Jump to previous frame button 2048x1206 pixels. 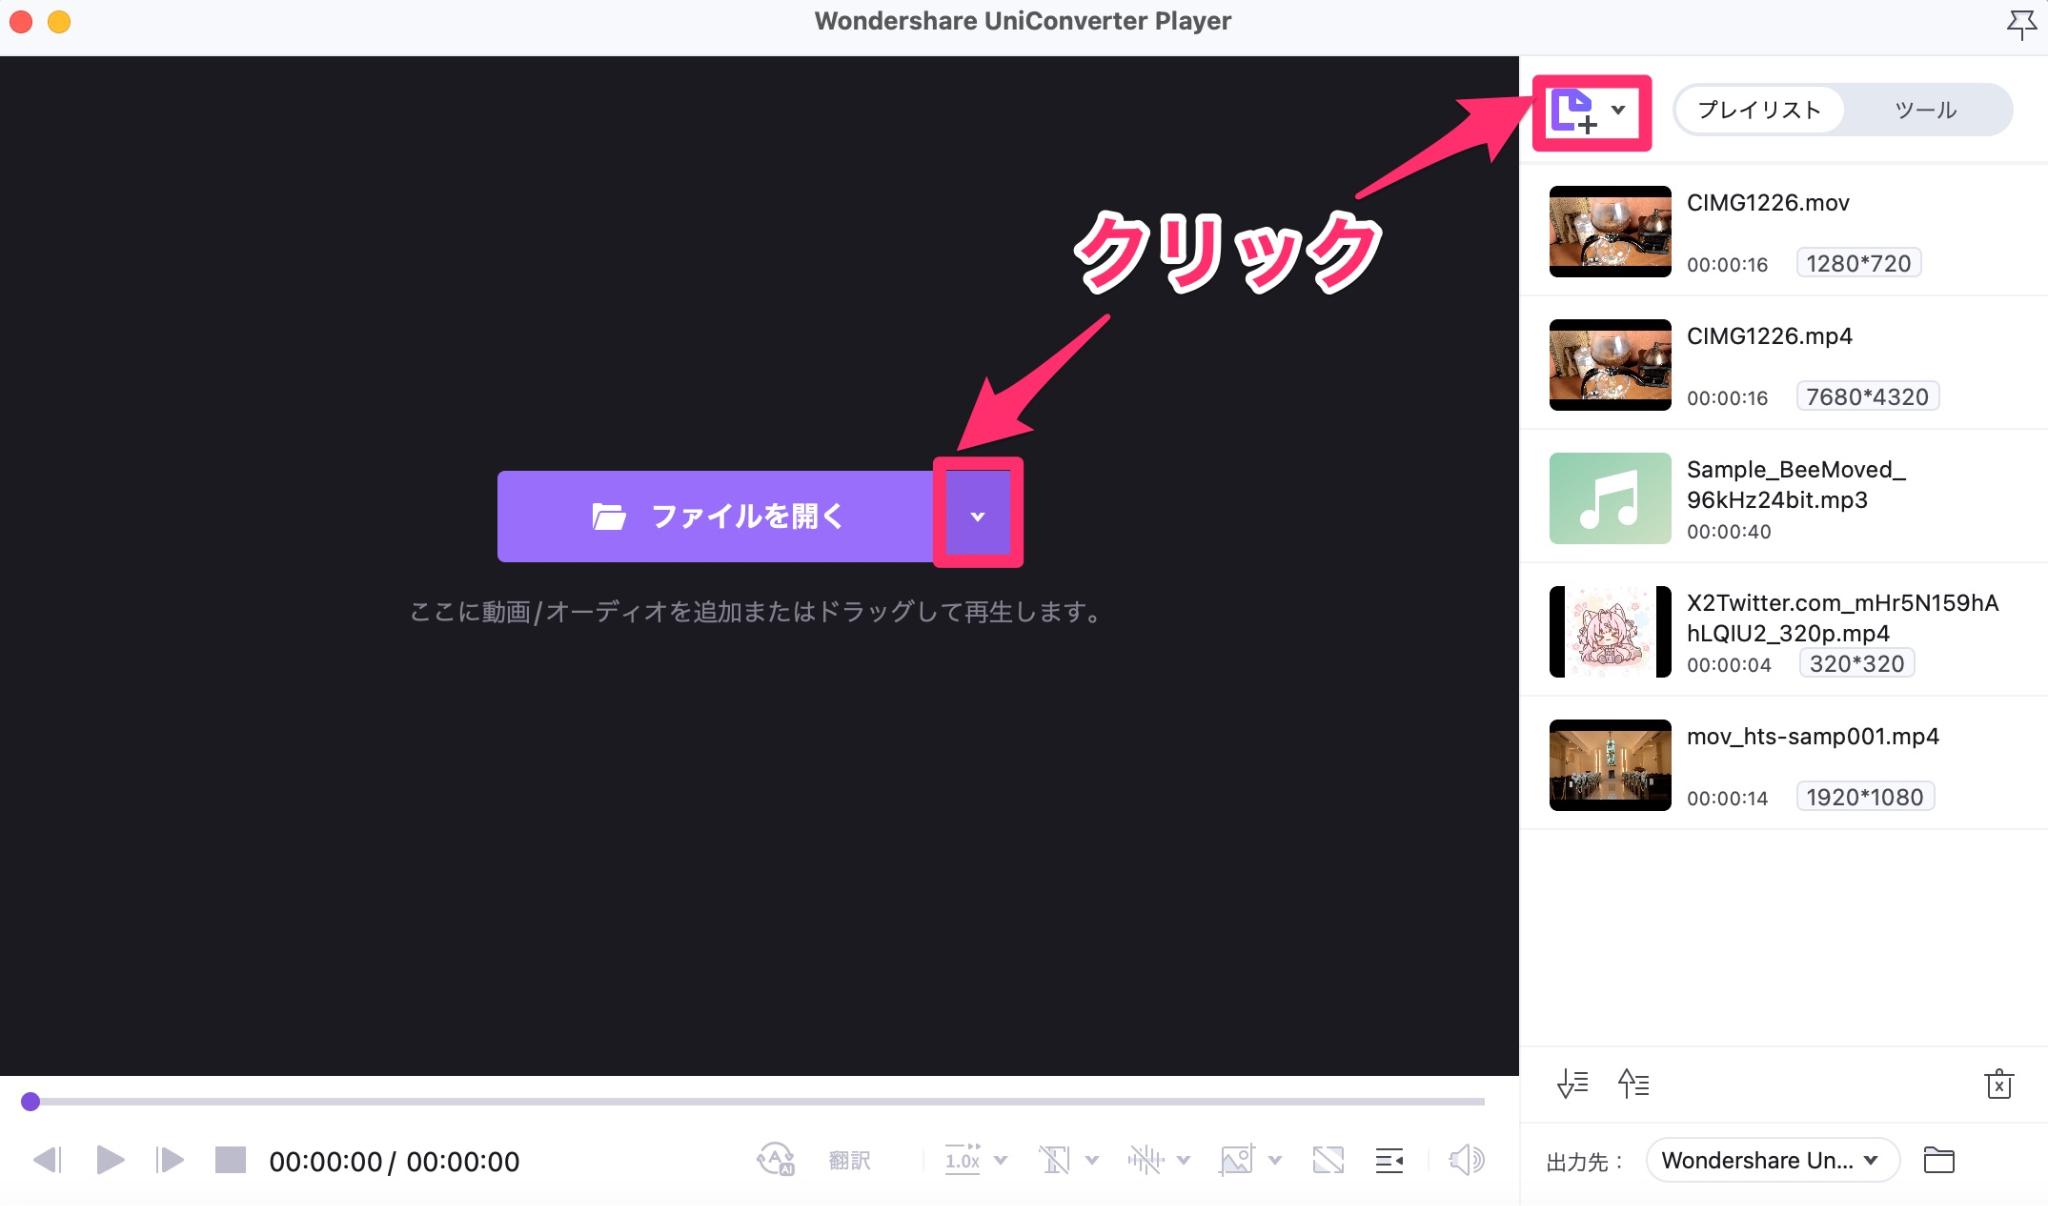point(47,1160)
